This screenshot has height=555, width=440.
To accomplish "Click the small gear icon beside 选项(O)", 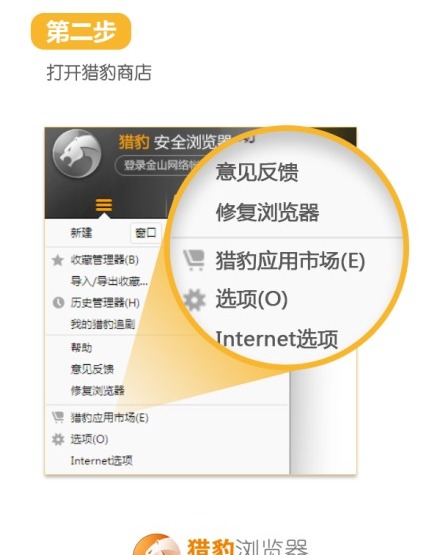I will 58,439.
